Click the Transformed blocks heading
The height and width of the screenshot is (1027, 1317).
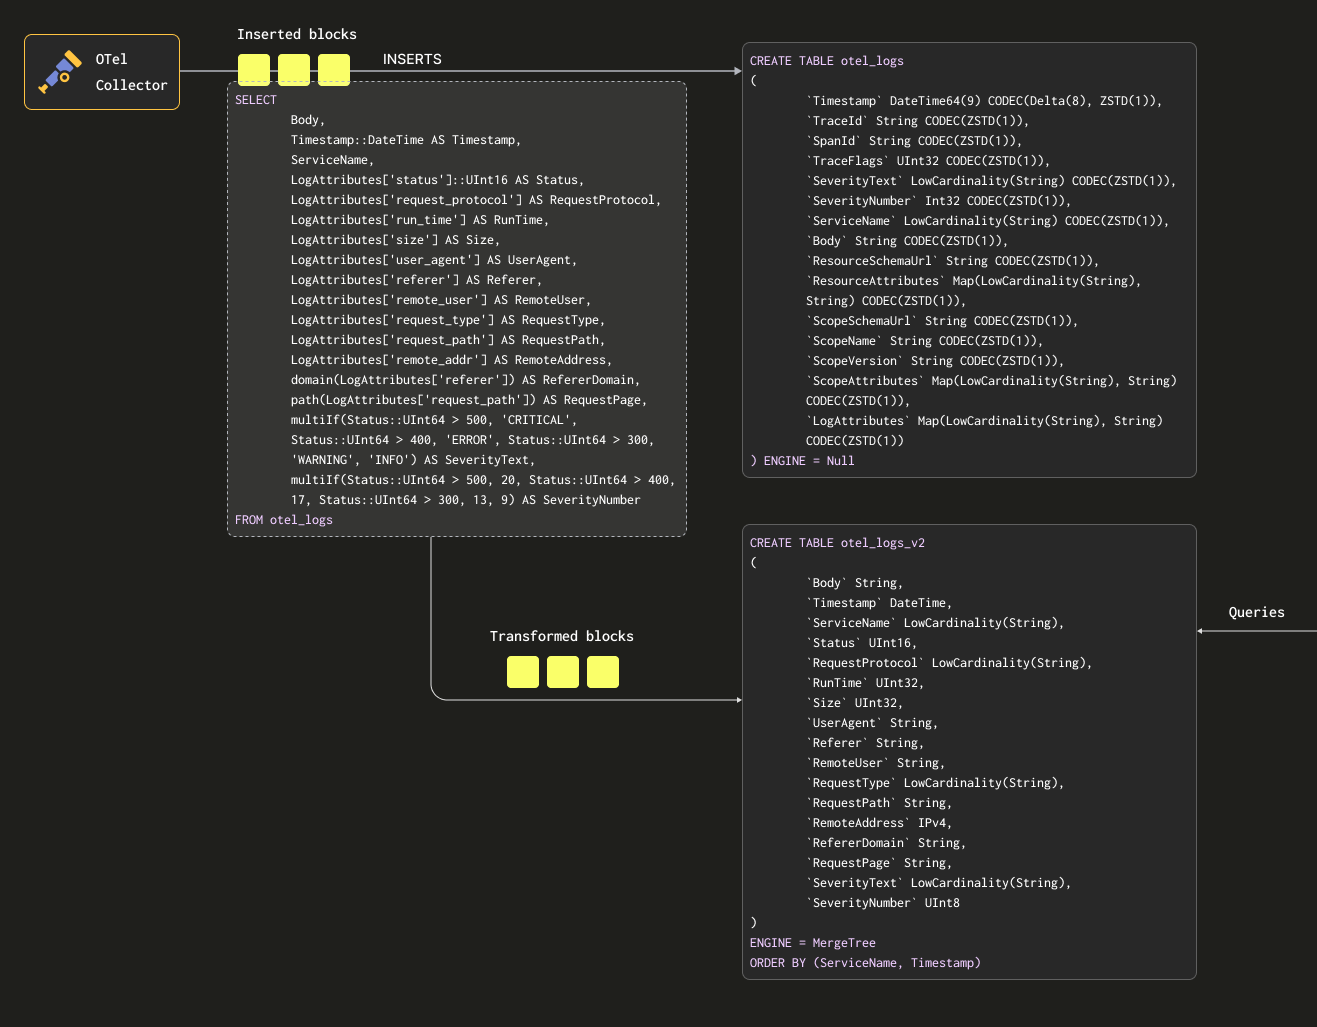561,636
